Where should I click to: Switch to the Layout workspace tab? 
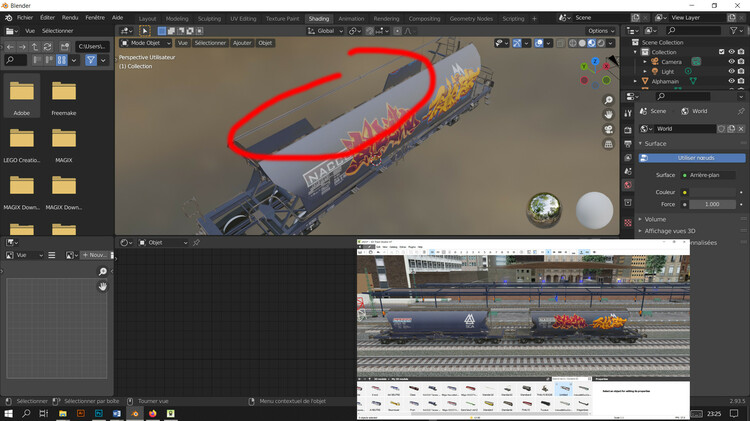click(147, 19)
